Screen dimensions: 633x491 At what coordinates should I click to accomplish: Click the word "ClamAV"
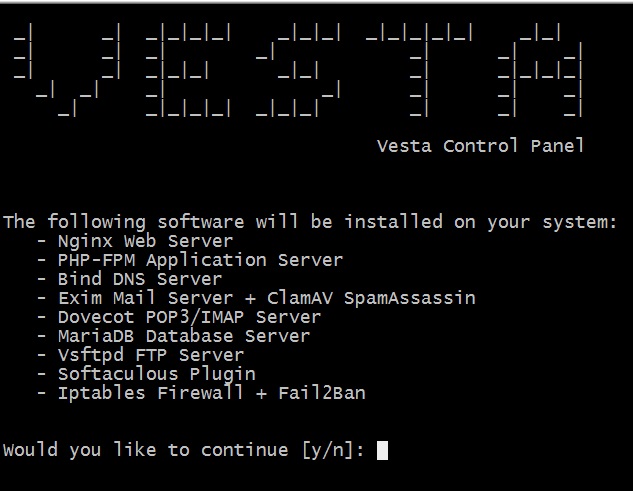click(300, 298)
